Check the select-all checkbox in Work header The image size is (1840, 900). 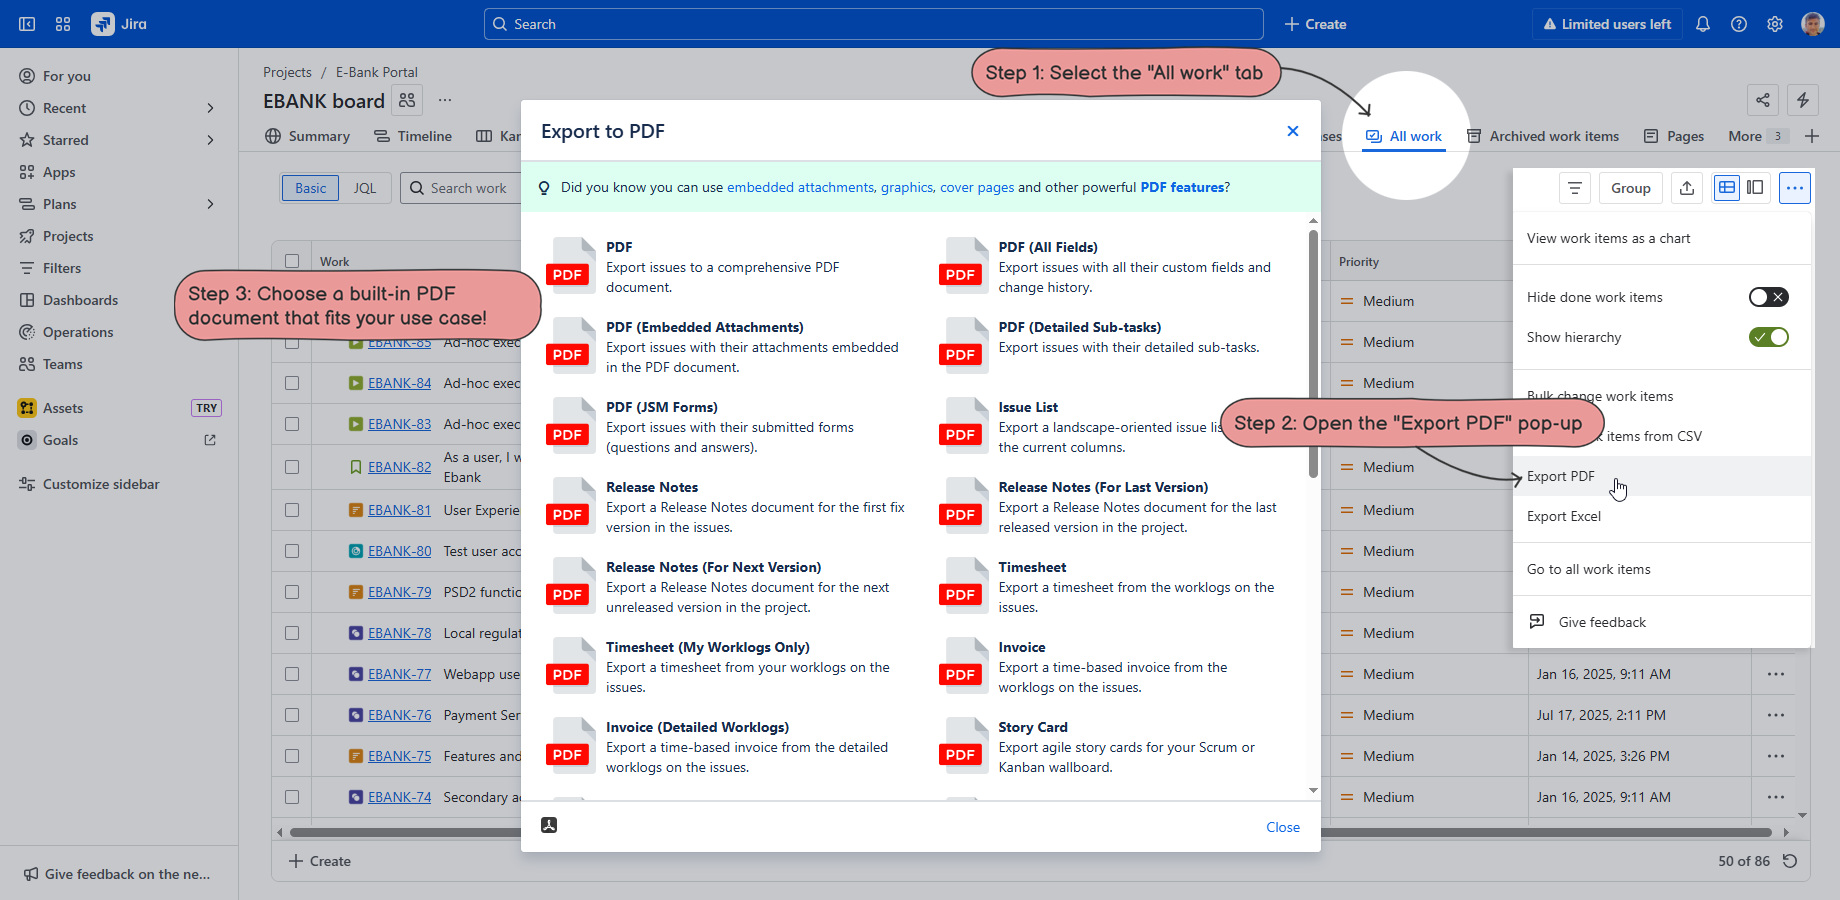[292, 261]
